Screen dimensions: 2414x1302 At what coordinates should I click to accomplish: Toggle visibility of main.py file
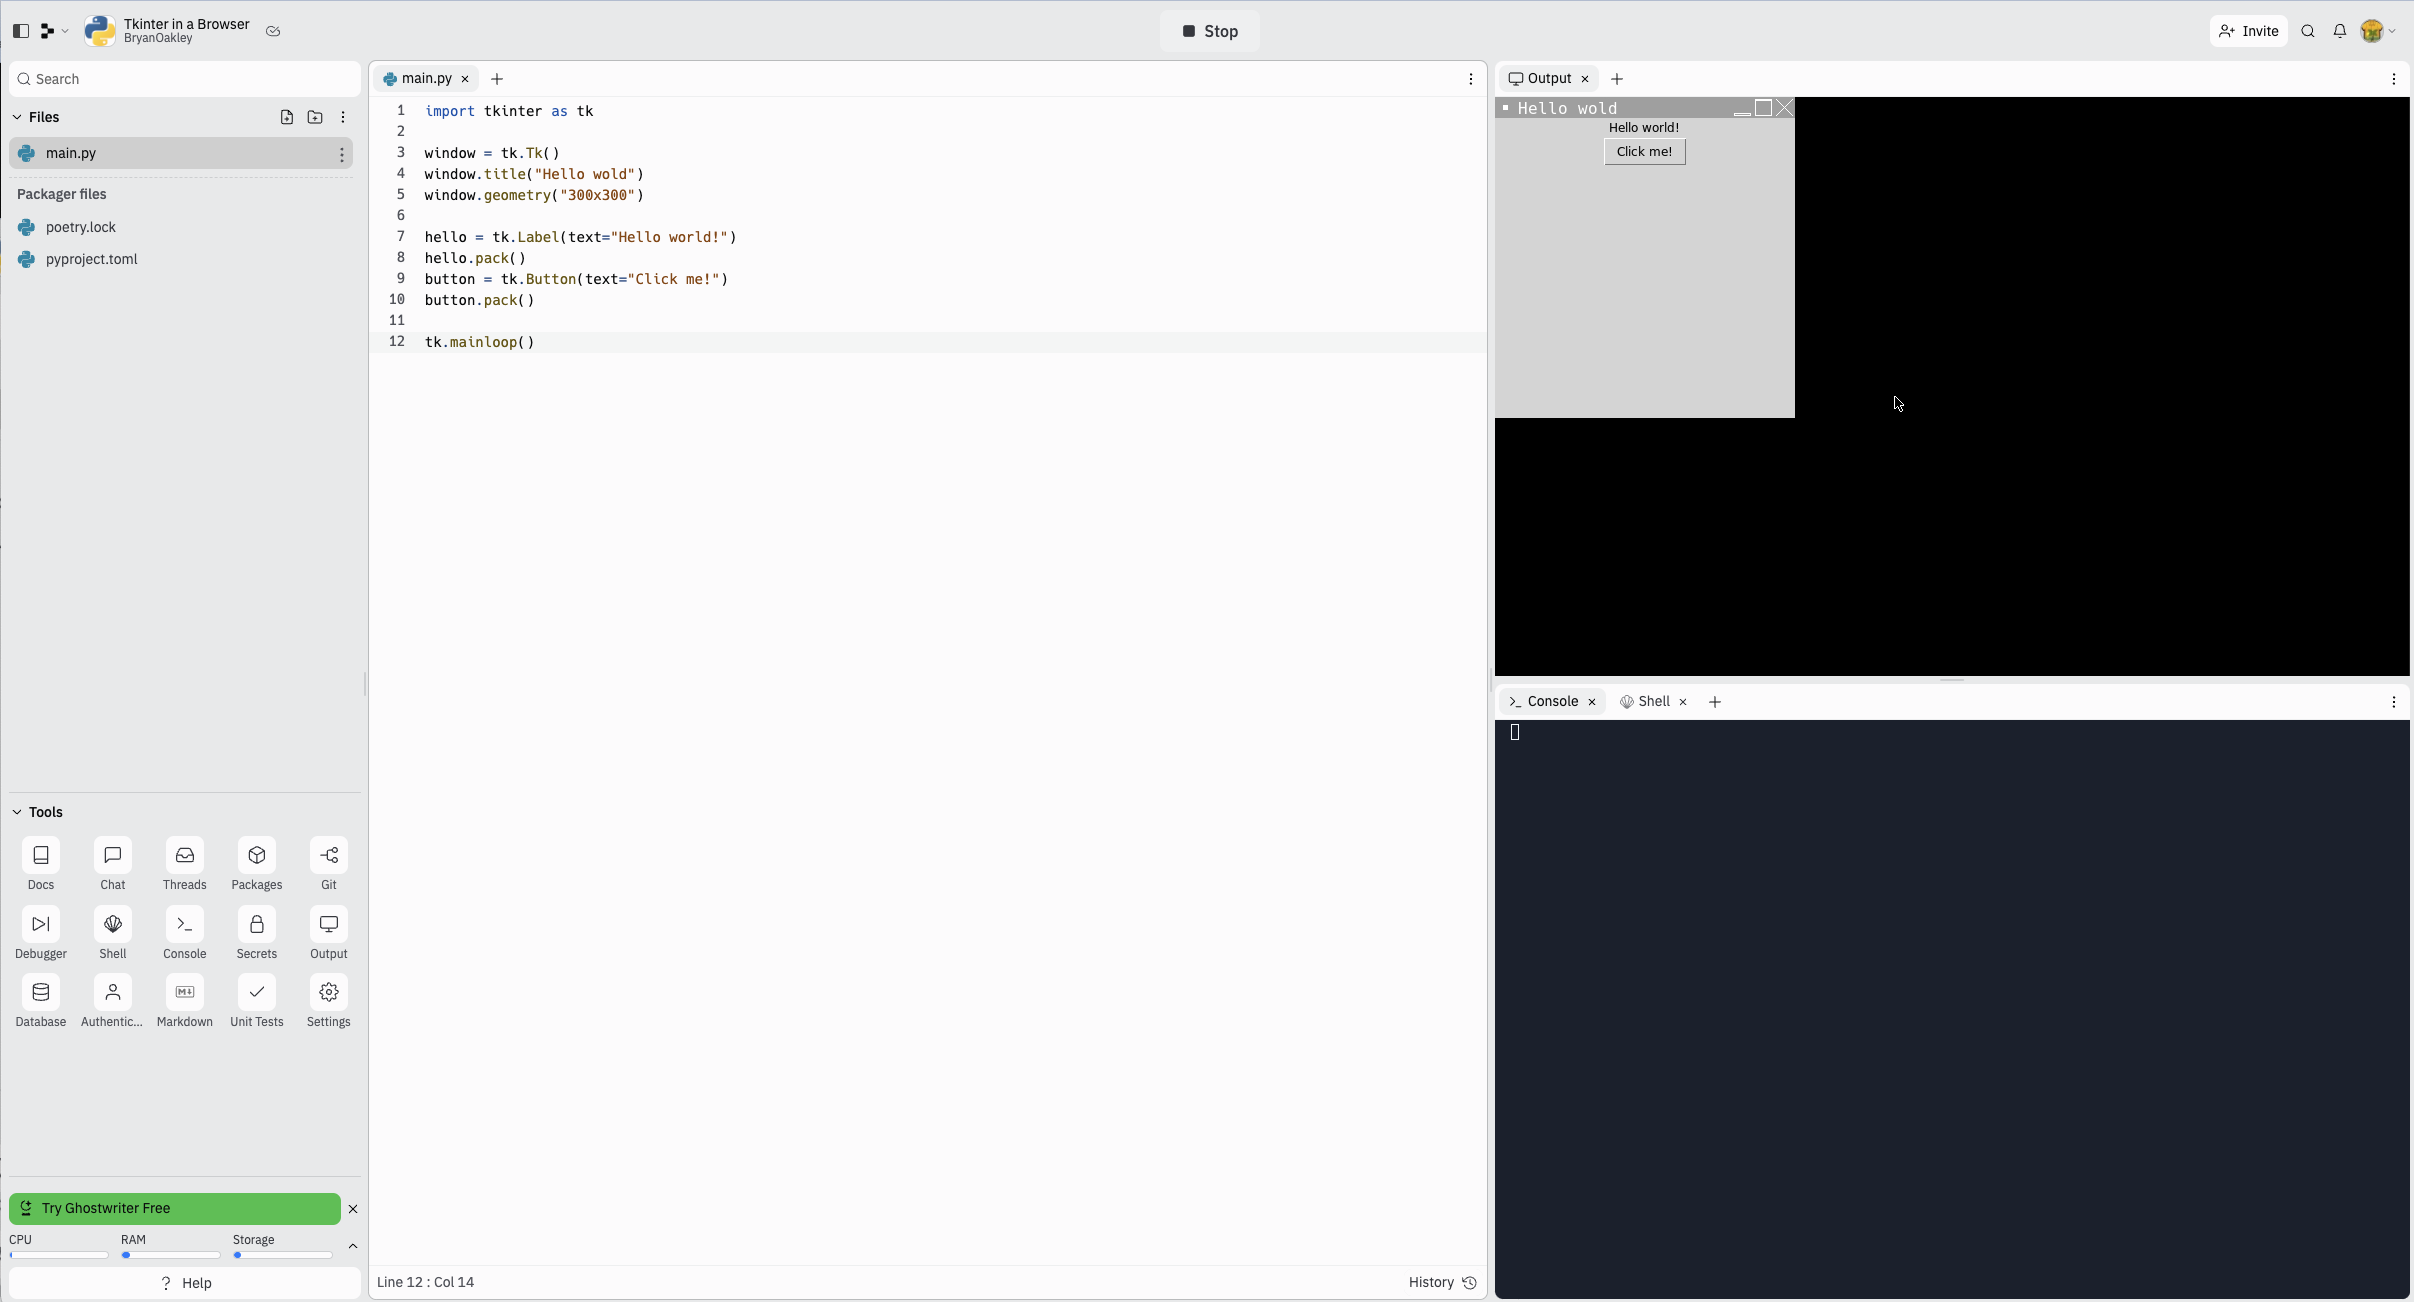click(341, 154)
